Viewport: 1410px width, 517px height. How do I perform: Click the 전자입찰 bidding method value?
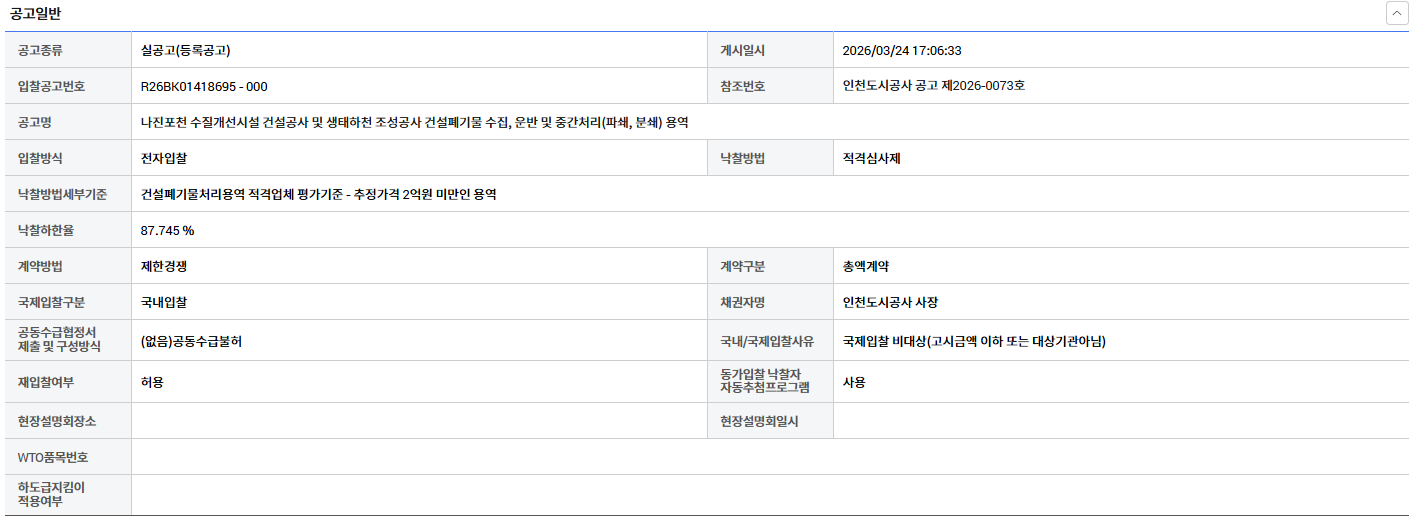[x=164, y=158]
